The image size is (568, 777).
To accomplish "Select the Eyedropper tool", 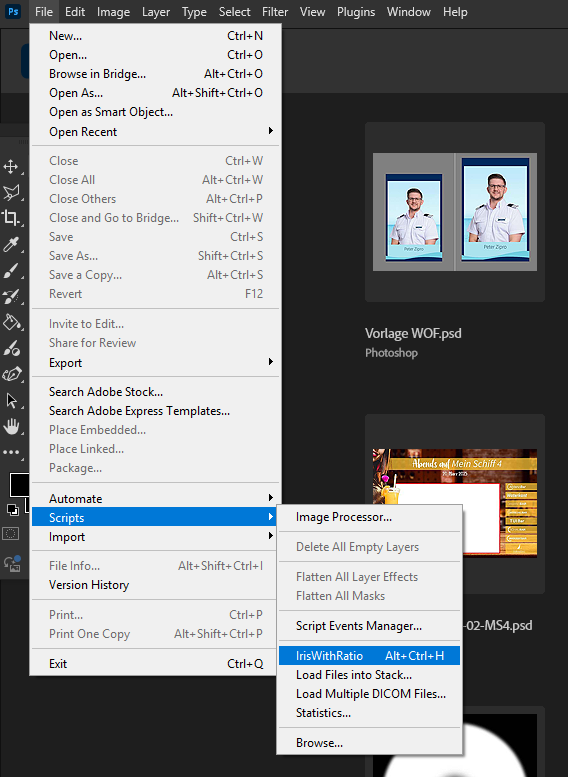I will coord(11,244).
